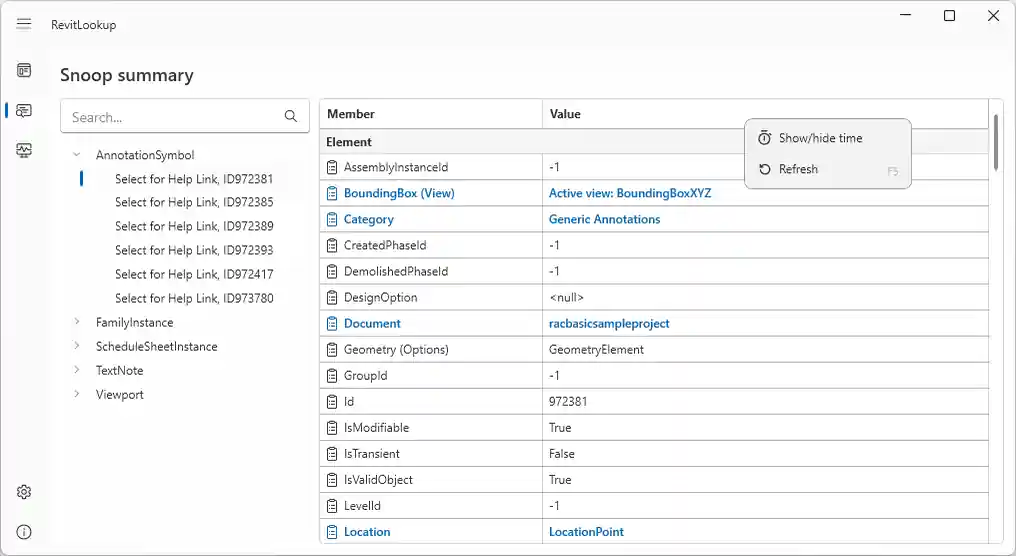The height and width of the screenshot is (556, 1016).
Task: Choose Show/hide time from context menu
Action: pyautogui.click(x=820, y=138)
